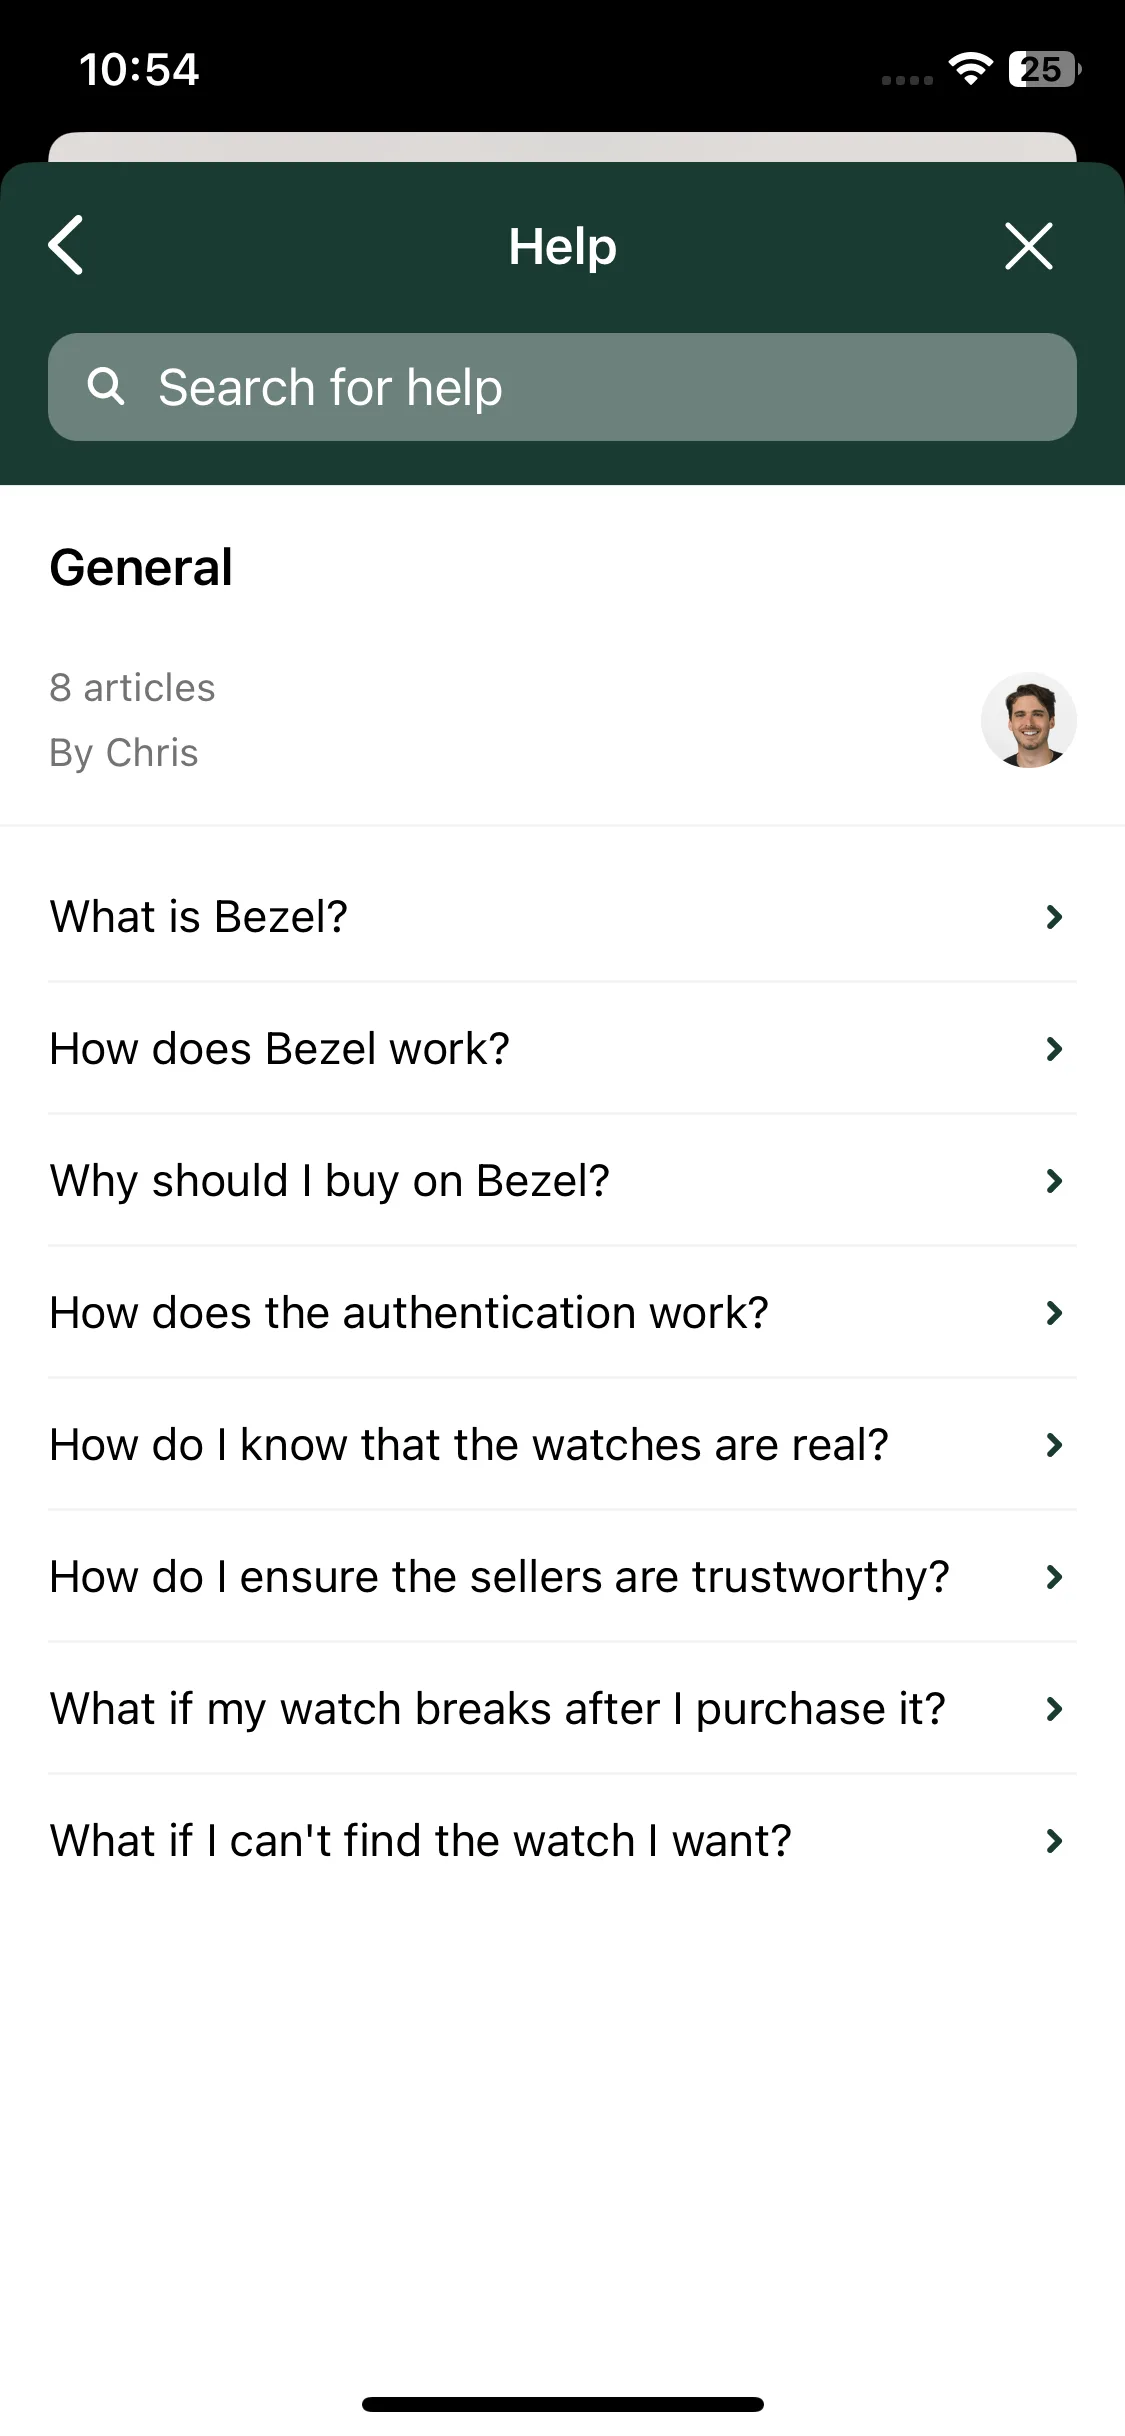Image resolution: width=1125 pixels, height=2436 pixels.
Task: Close the Help panel with X icon
Action: coord(1028,246)
